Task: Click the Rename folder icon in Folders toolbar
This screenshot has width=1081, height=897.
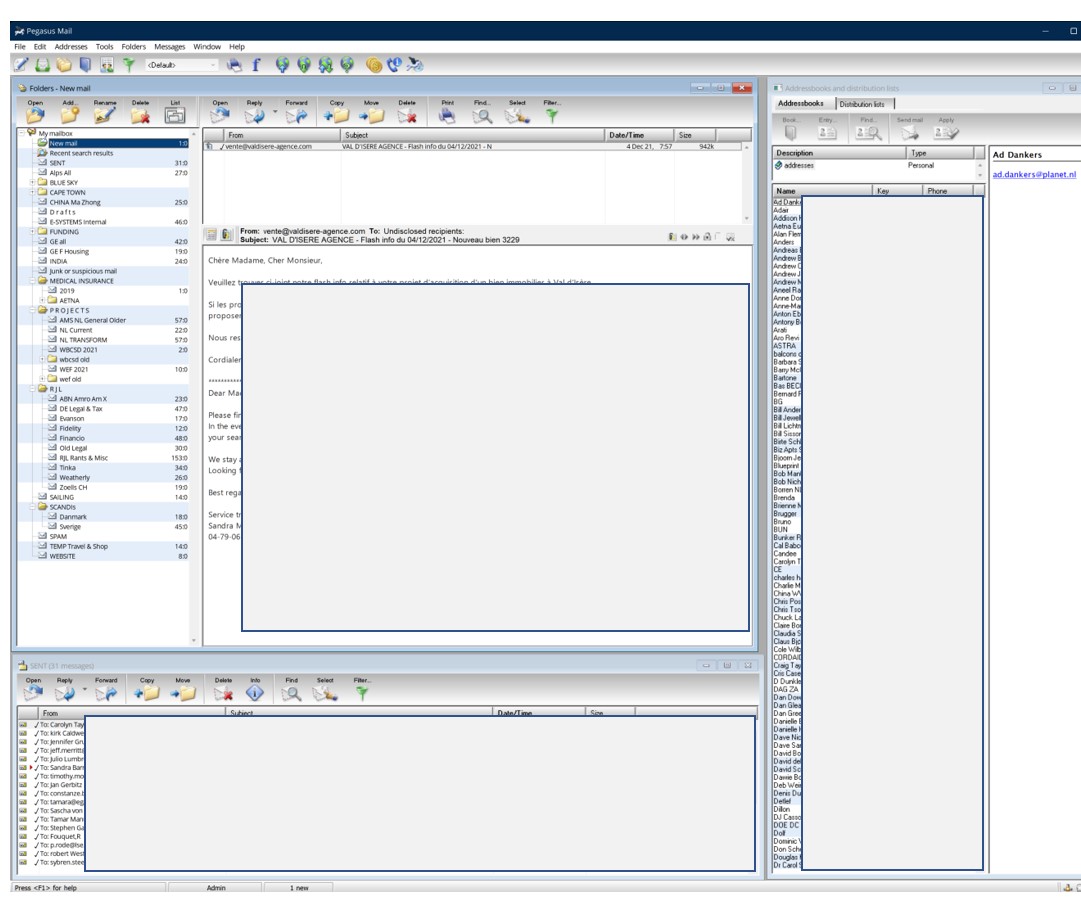Action: [105, 115]
